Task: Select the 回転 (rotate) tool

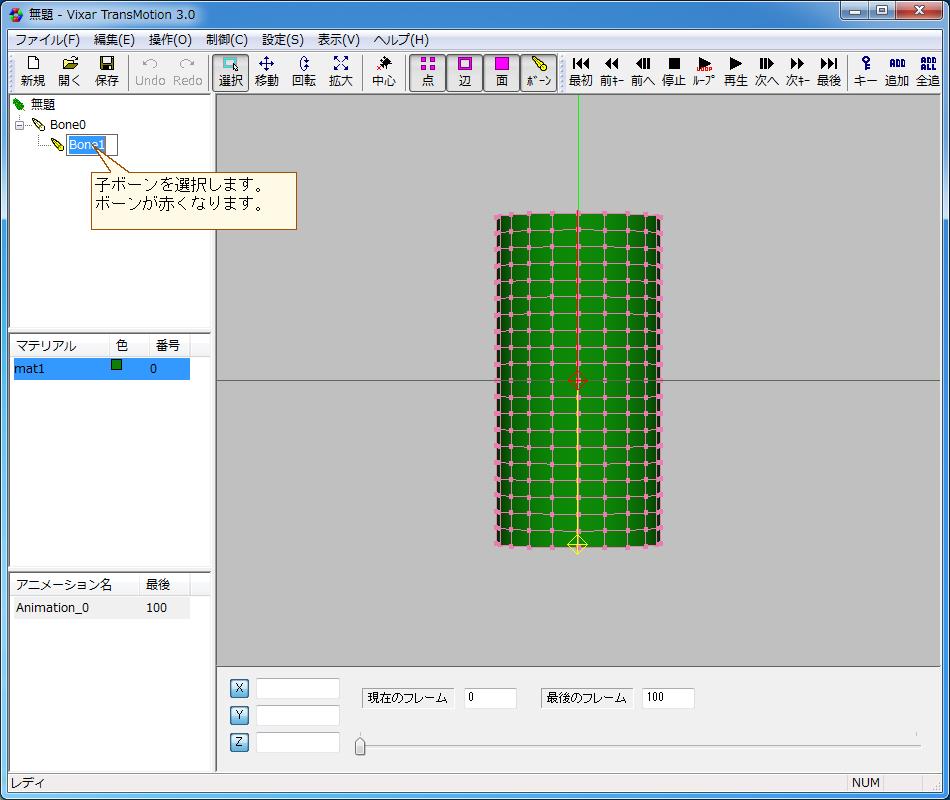Action: coord(304,72)
